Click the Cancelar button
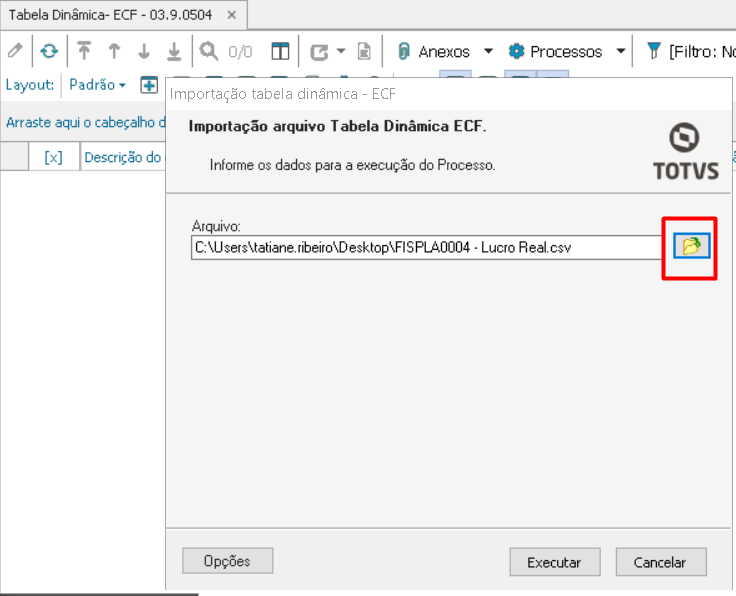Viewport: 736px width, 596px height. tap(661, 562)
